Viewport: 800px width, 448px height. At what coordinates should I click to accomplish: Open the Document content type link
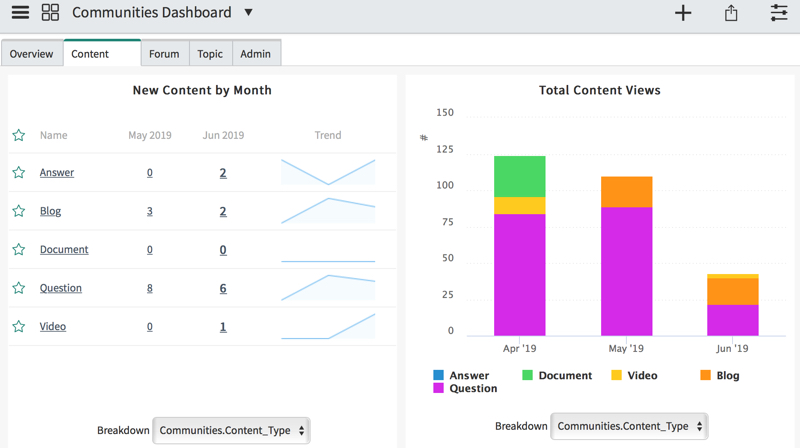coord(64,250)
